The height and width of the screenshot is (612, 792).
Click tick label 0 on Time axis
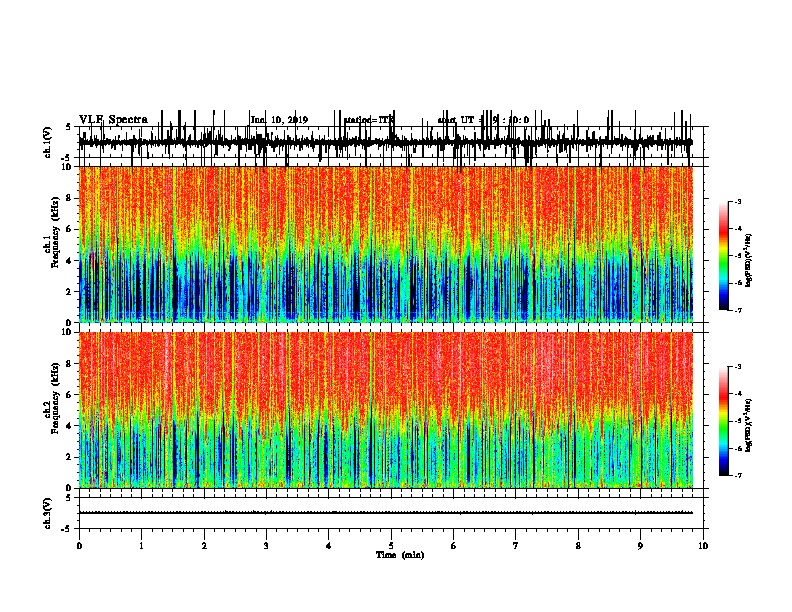(79, 546)
